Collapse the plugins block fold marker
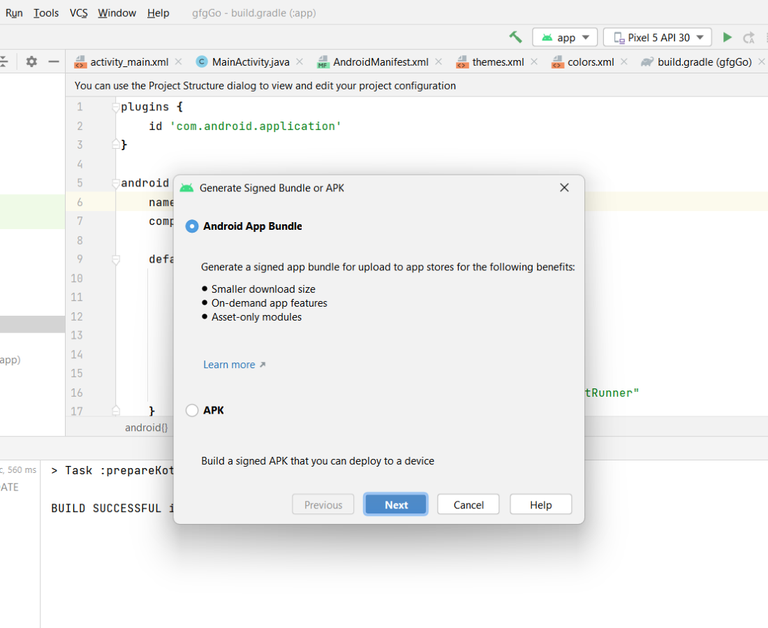 pyautogui.click(x=116, y=107)
